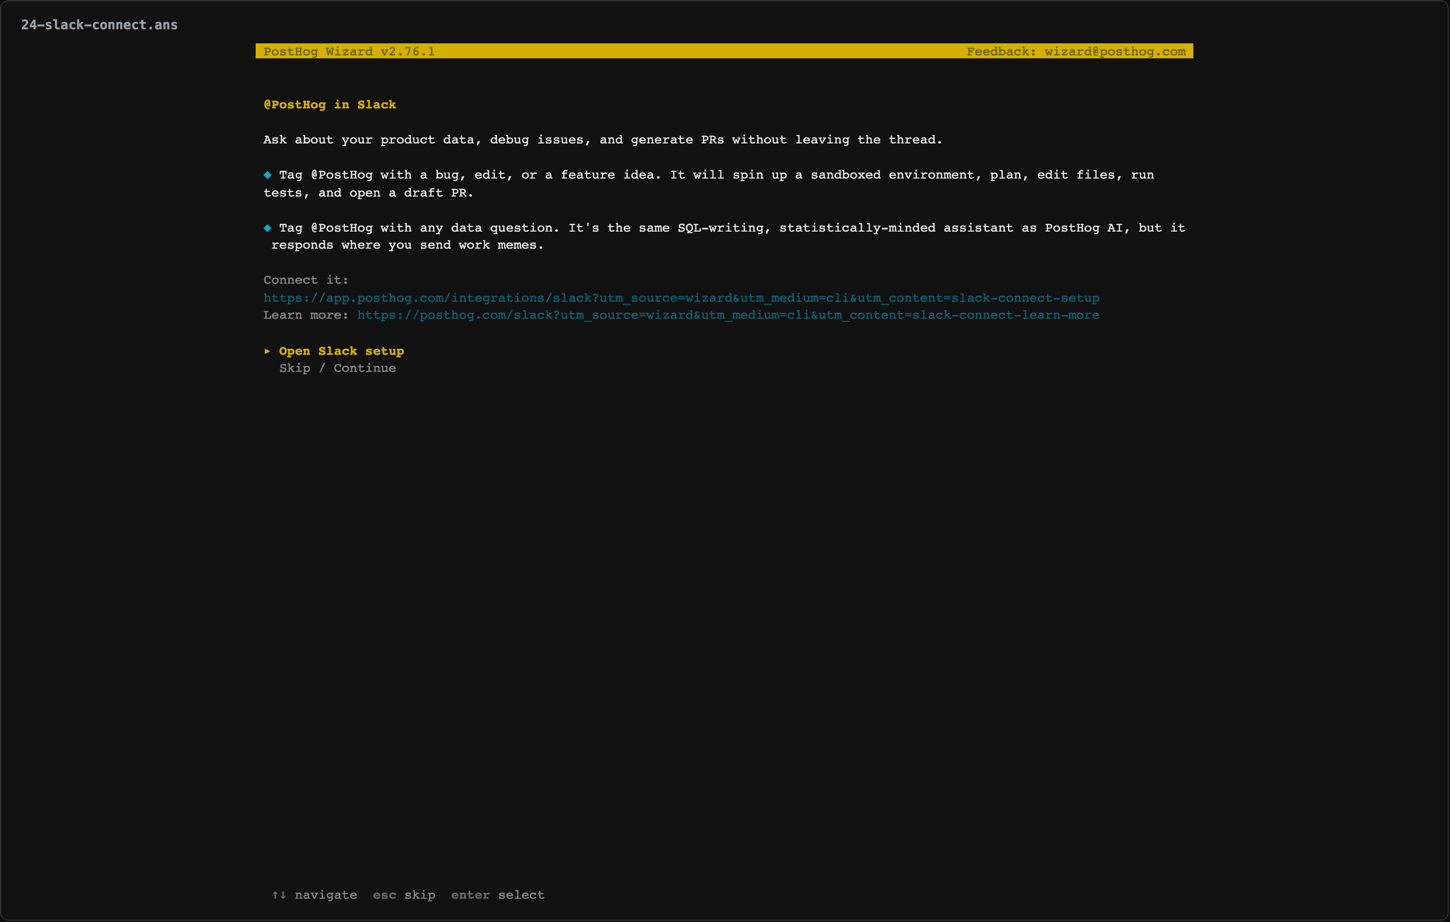The image size is (1450, 922).
Task: Click the 'Connect it:' label
Action: [306, 280]
